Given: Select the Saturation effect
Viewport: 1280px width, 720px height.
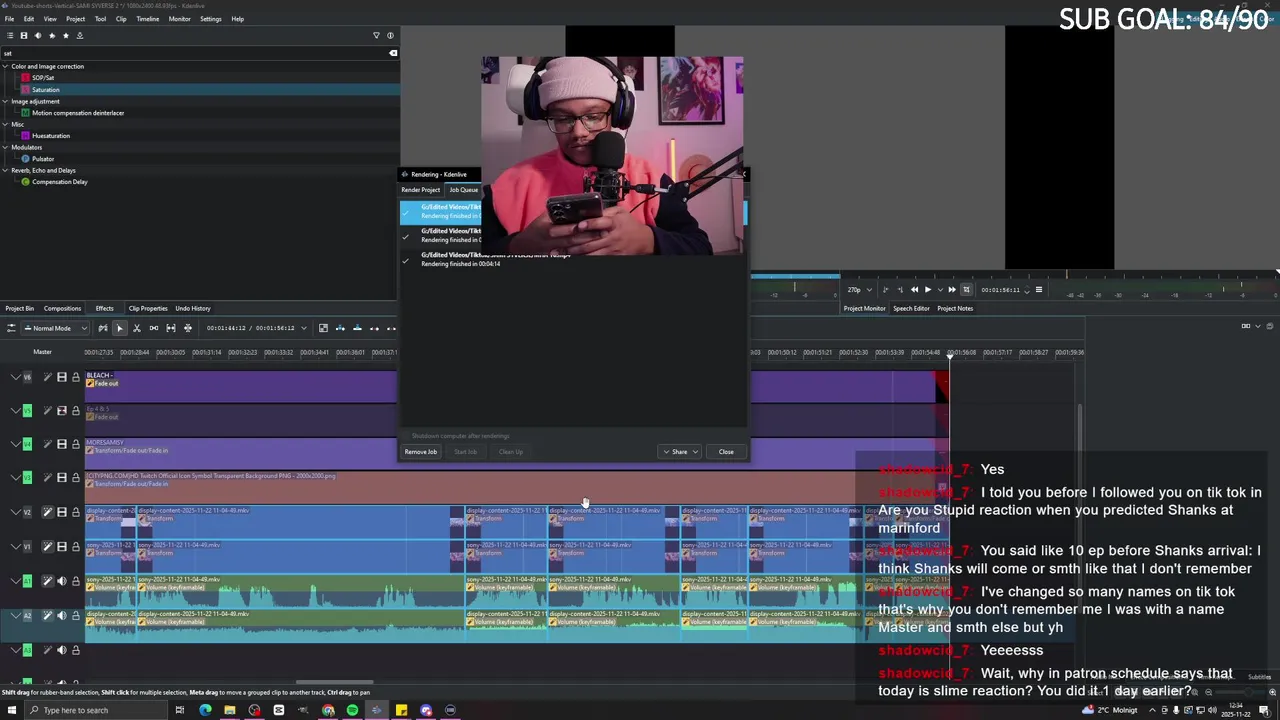Looking at the screenshot, I should (x=45, y=89).
